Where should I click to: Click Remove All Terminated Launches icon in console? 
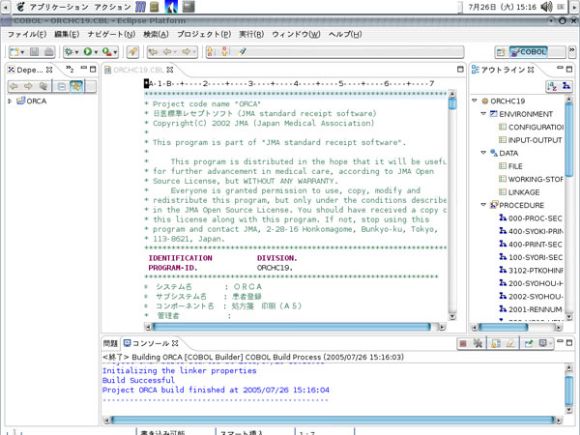478,344
